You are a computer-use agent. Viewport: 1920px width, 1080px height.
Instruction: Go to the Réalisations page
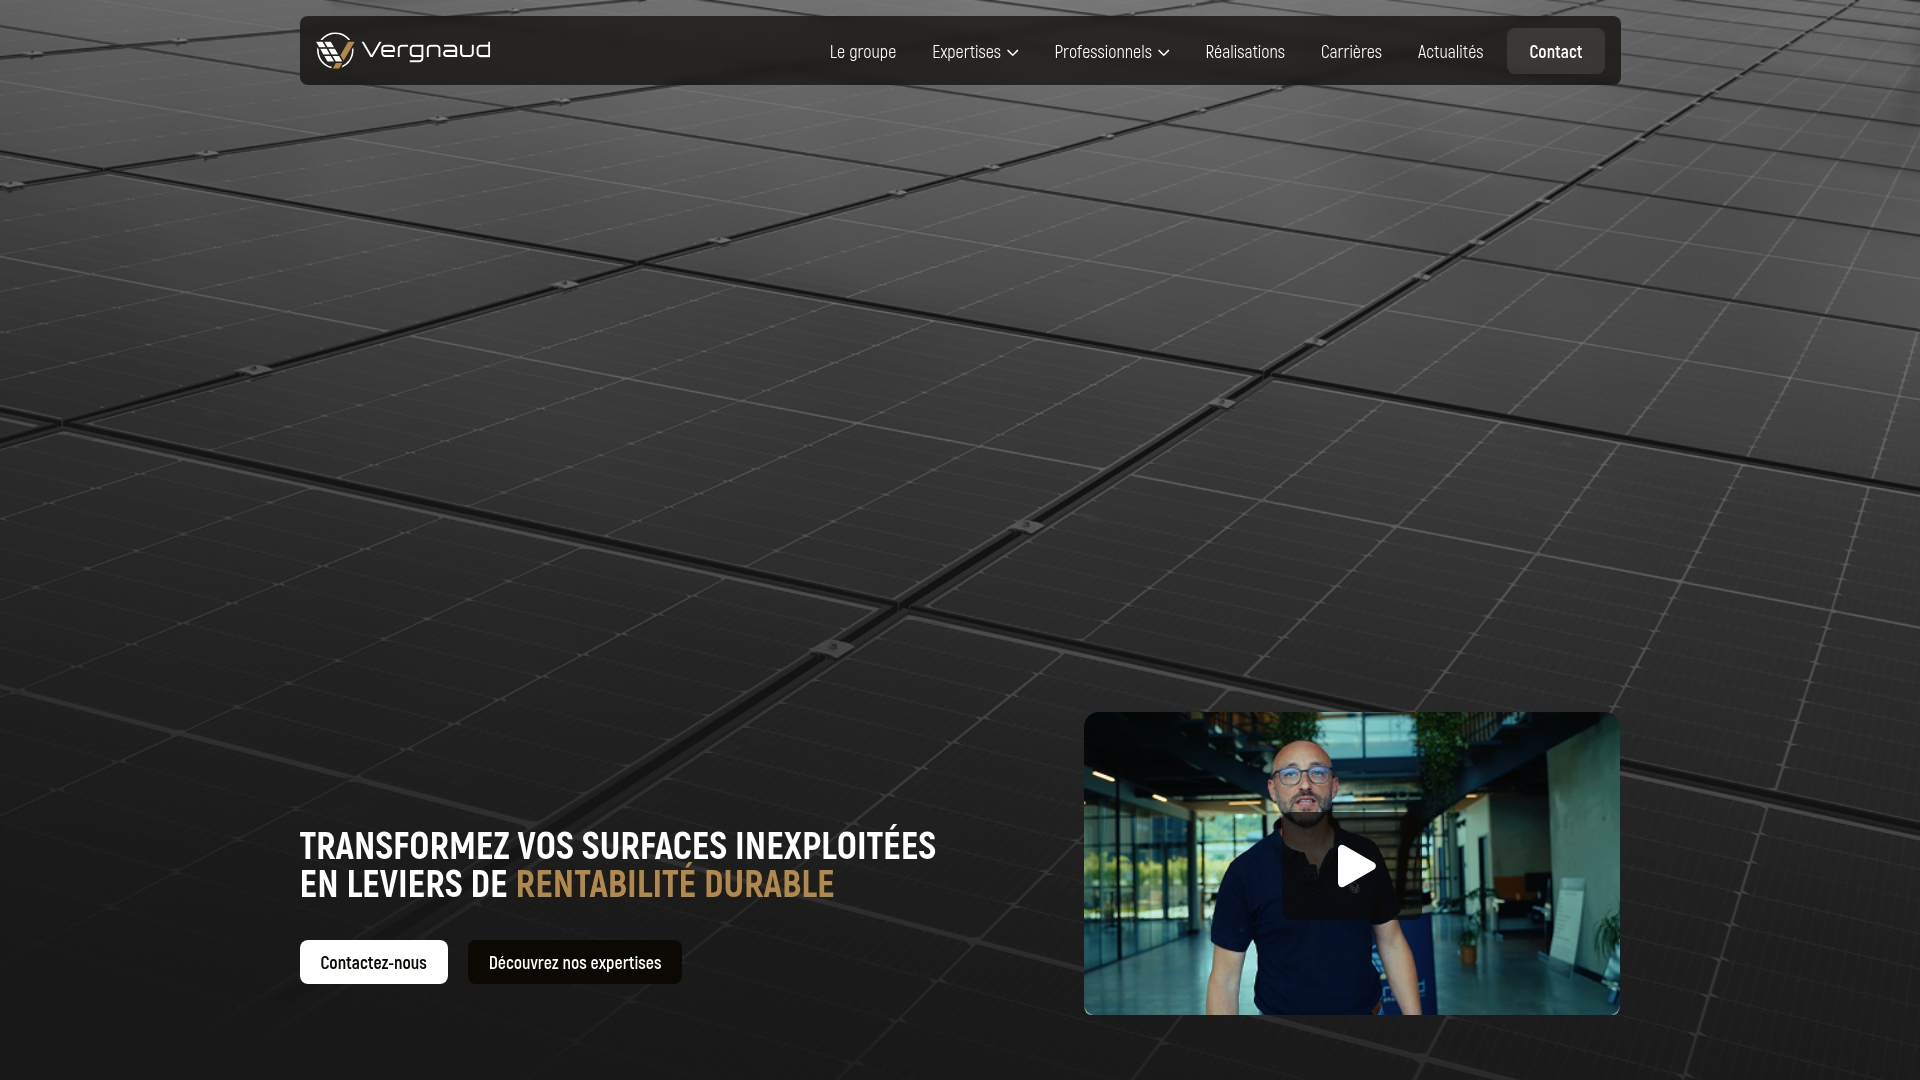pyautogui.click(x=1245, y=52)
